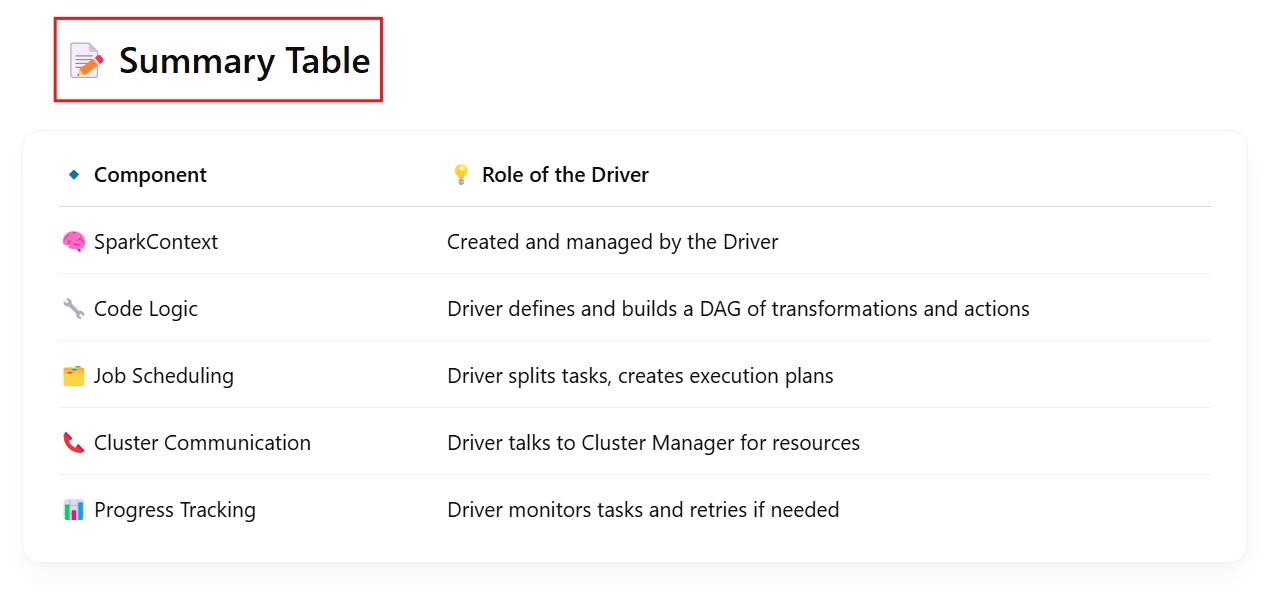
Task: Click the Summary Table heading text
Action: coord(244,61)
